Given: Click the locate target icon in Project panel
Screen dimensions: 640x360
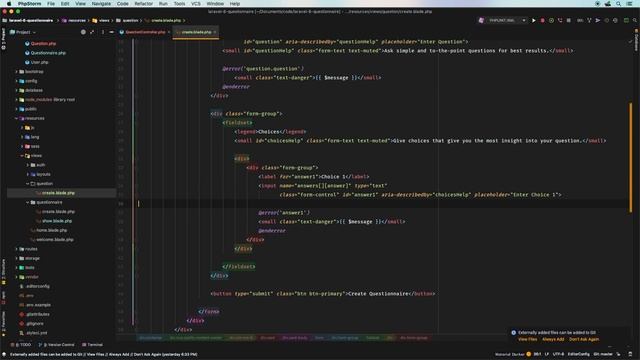Looking at the screenshot, I should 83,32.
